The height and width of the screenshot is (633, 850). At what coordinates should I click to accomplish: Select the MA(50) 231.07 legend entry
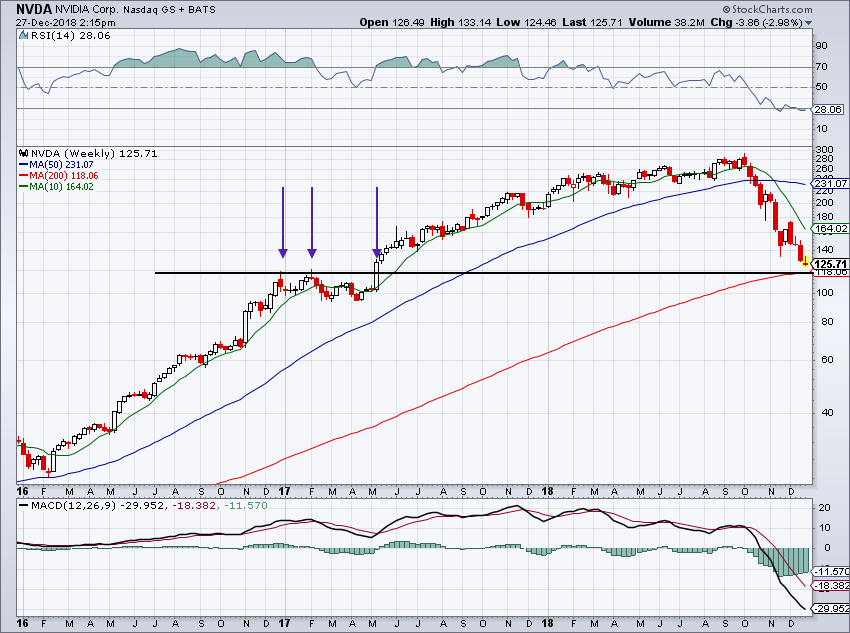tap(56, 165)
